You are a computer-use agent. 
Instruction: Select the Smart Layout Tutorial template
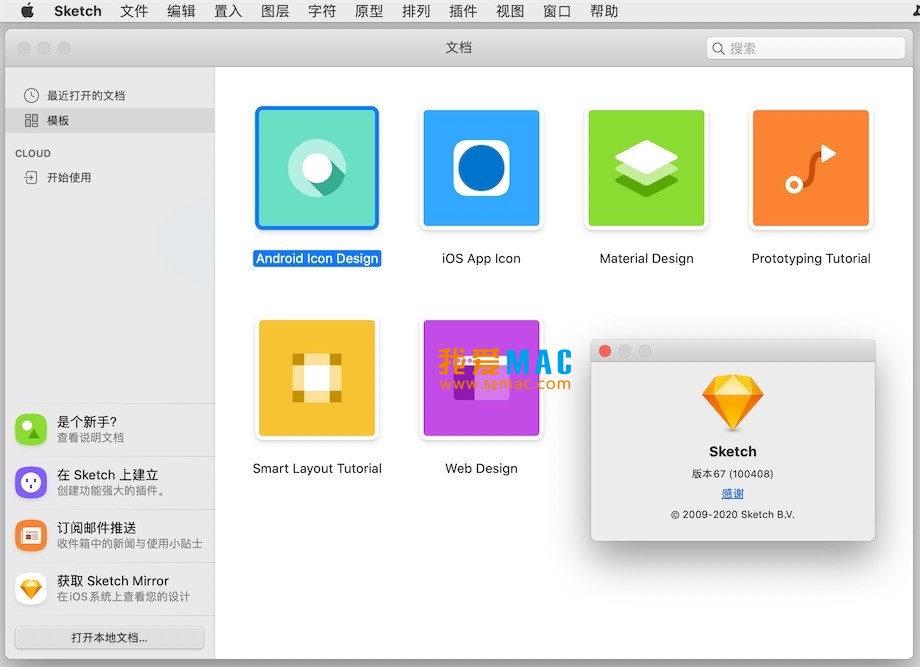316,378
